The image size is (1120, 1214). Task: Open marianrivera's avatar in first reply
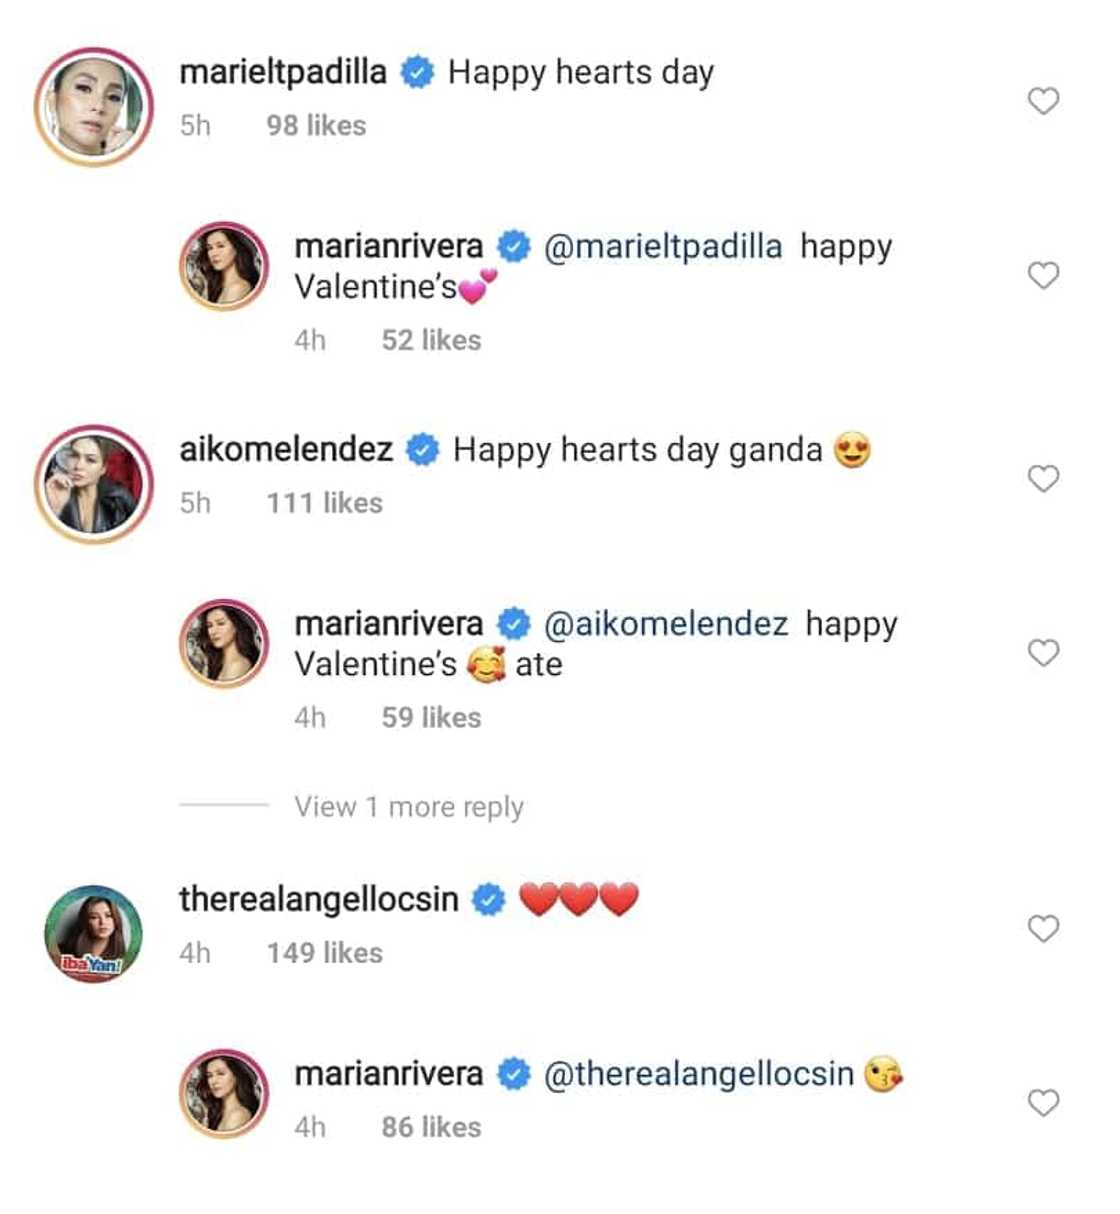click(x=224, y=266)
